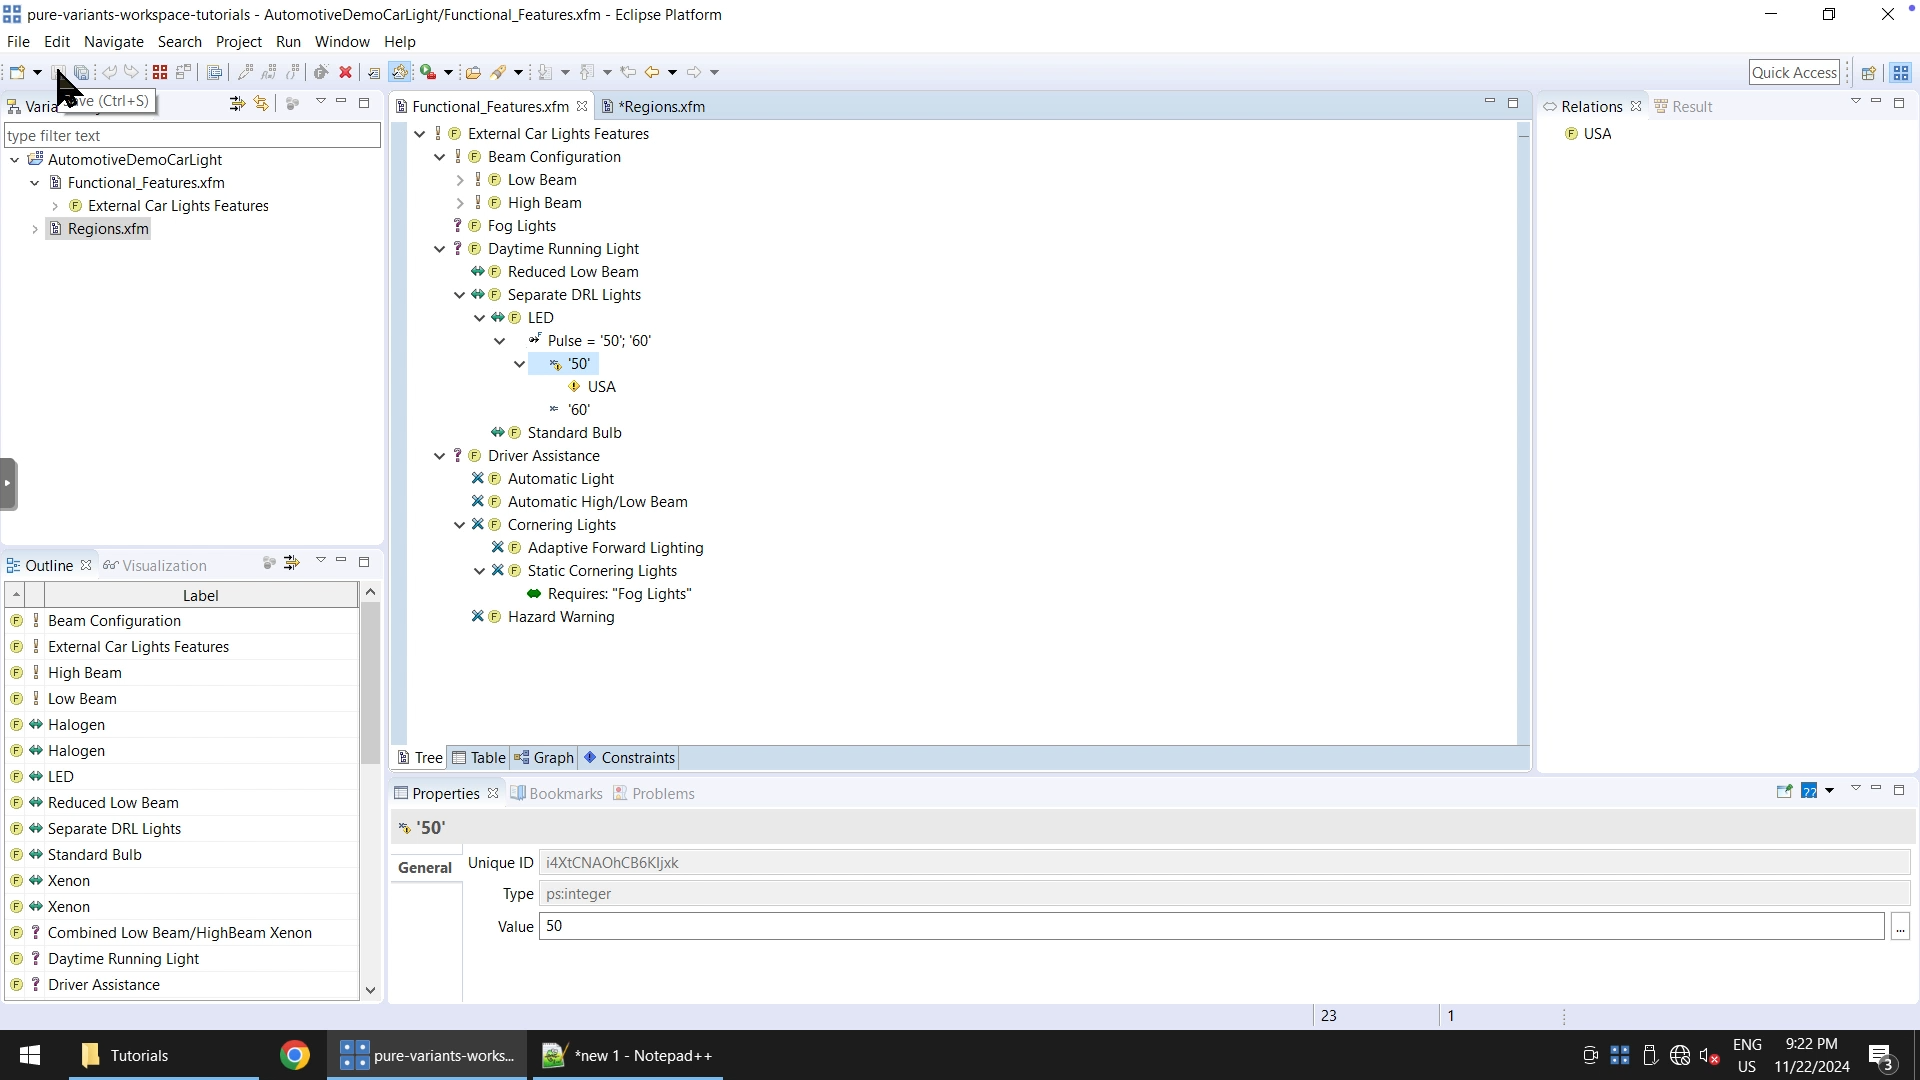Collapse the Separate DRL Lights tree node
1920x1080 pixels.
tap(459, 294)
